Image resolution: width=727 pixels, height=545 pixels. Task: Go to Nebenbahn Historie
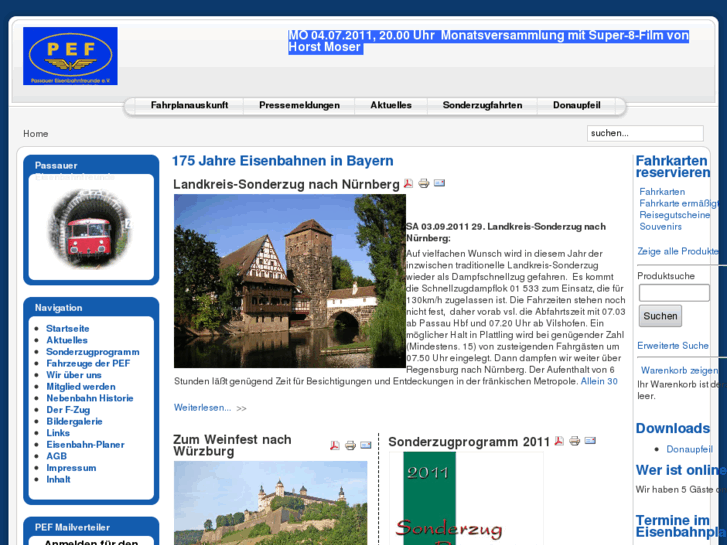[x=90, y=398]
